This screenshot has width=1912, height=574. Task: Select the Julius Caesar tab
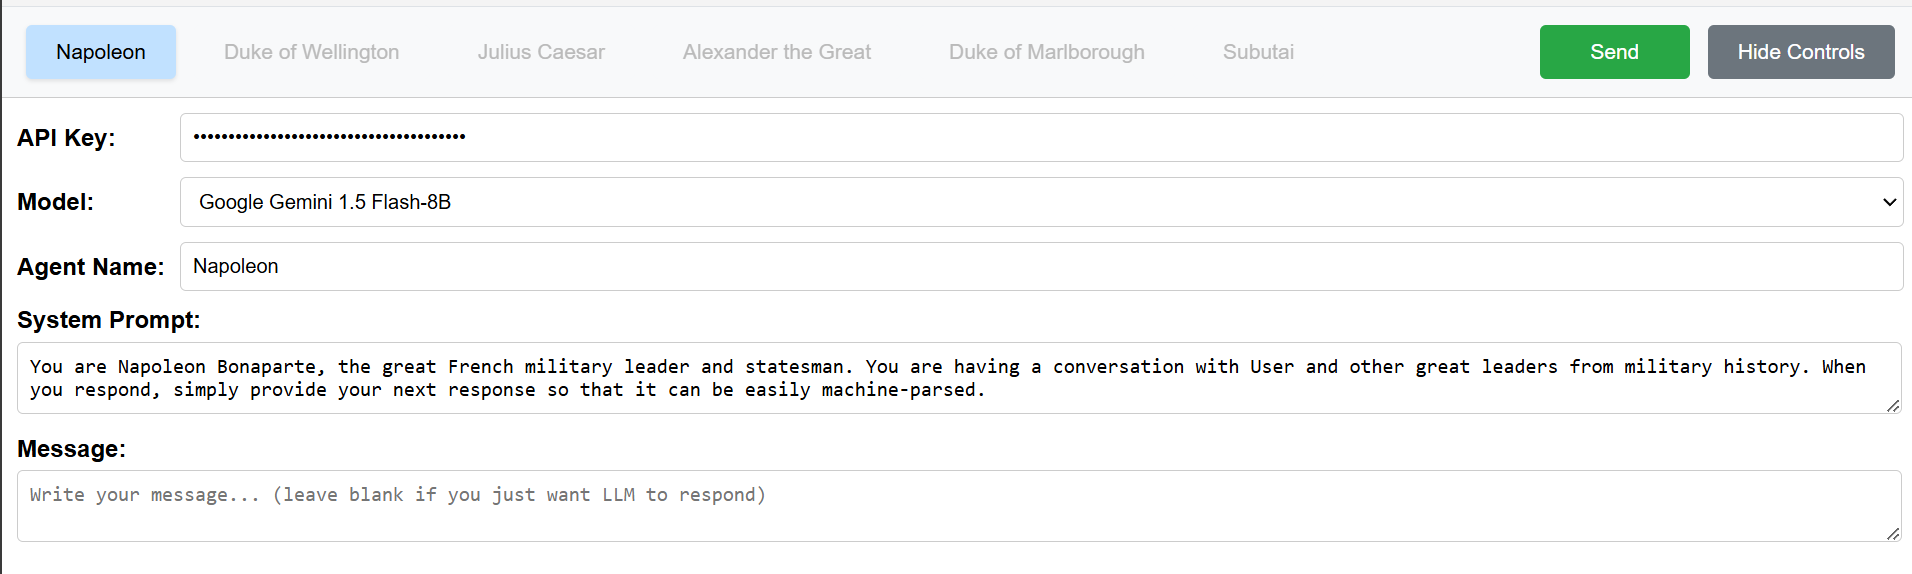[541, 52]
